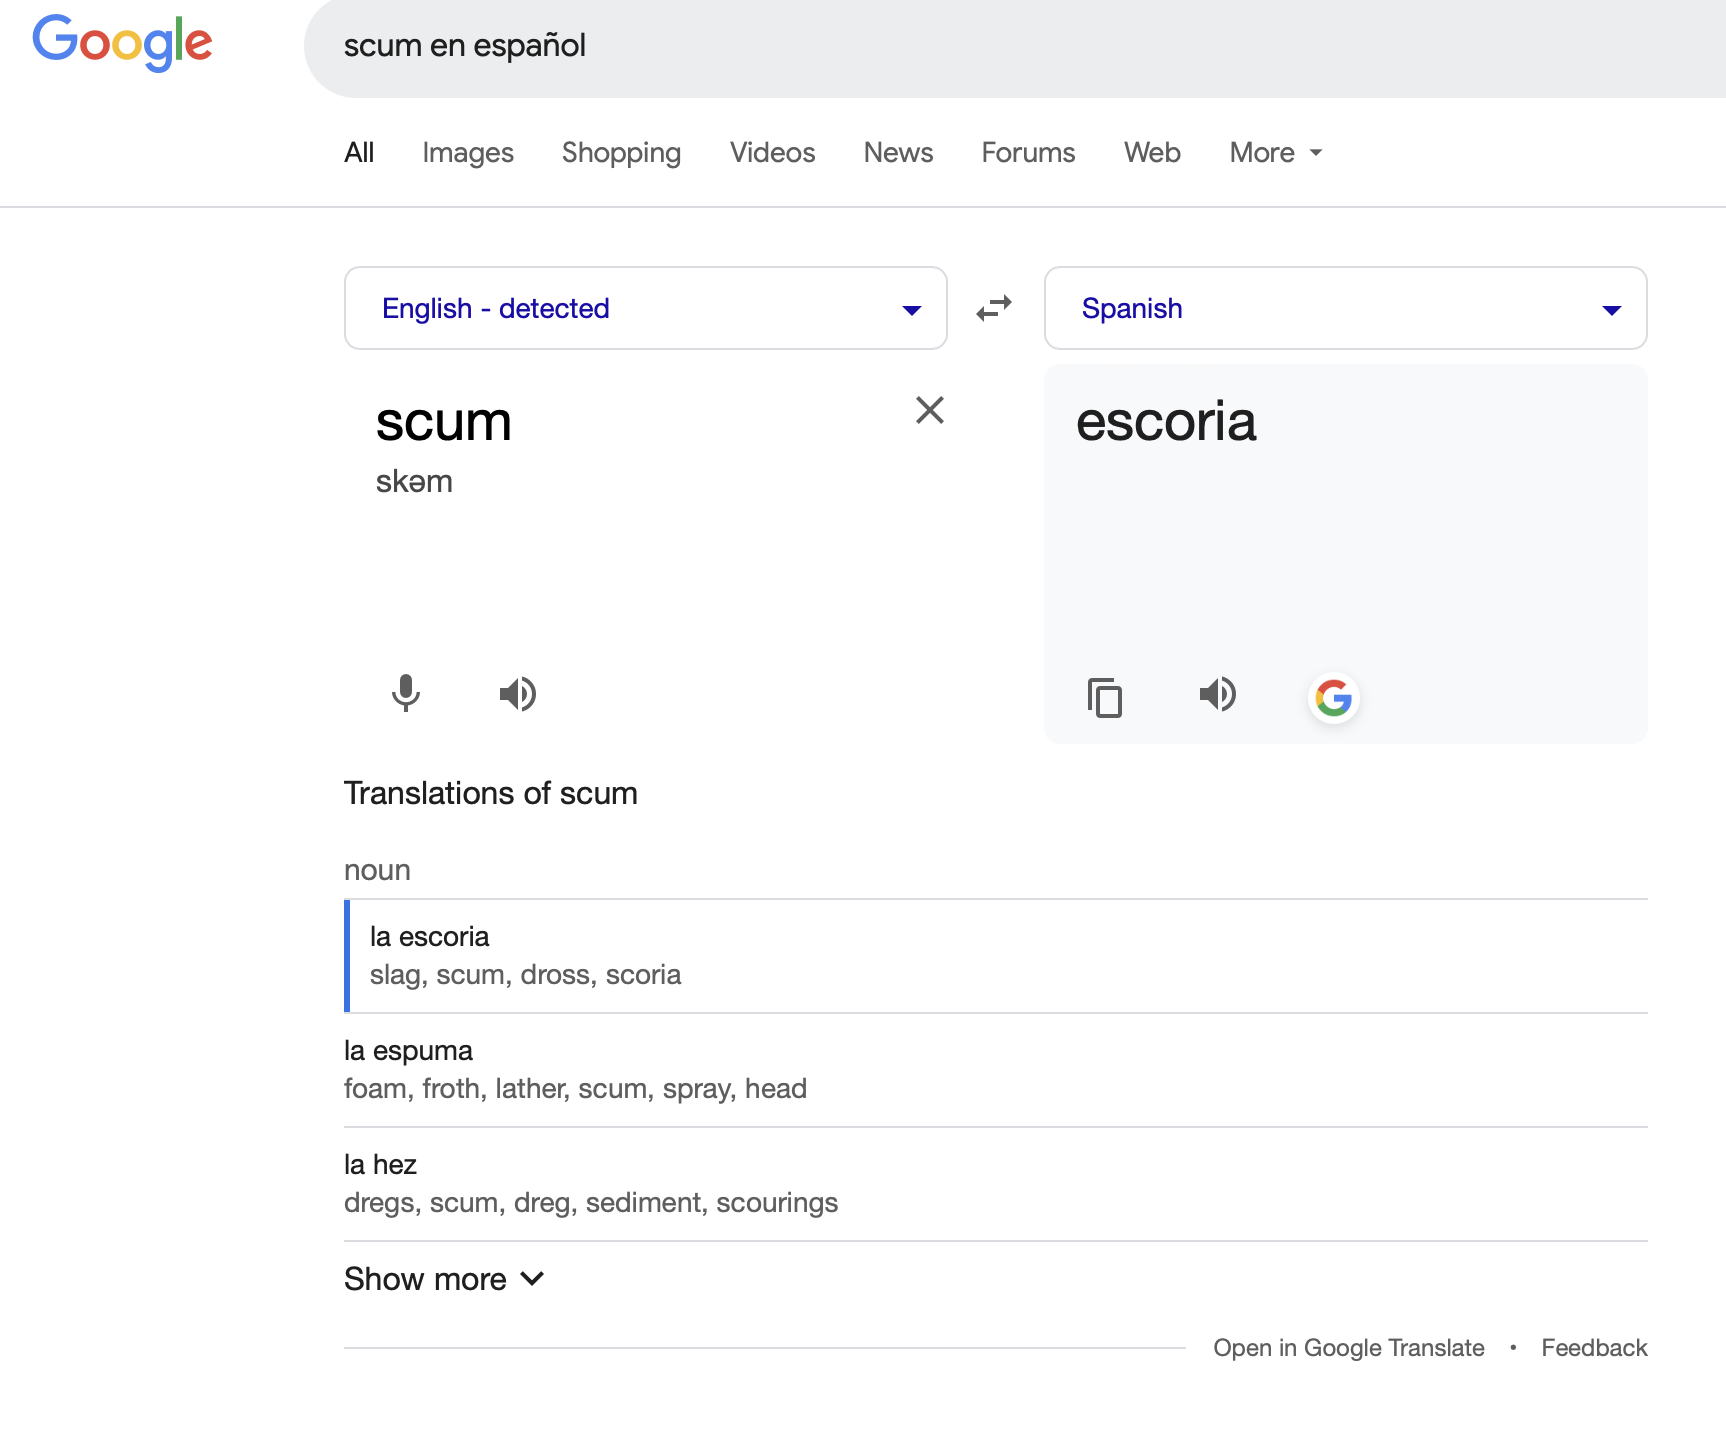Switch to the Videos tab
The image size is (1726, 1430).
click(772, 152)
